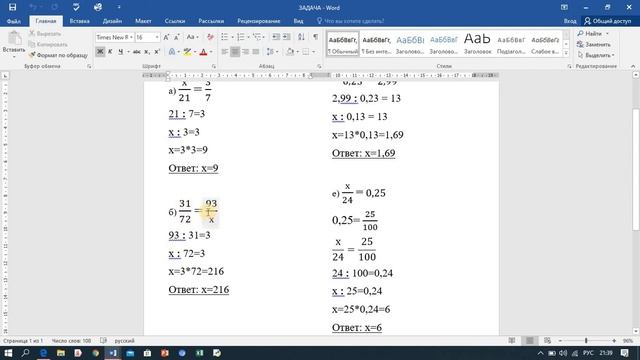This screenshot has width=640, height=360.
Task: Apply yellow text highlight color
Action: point(187,52)
